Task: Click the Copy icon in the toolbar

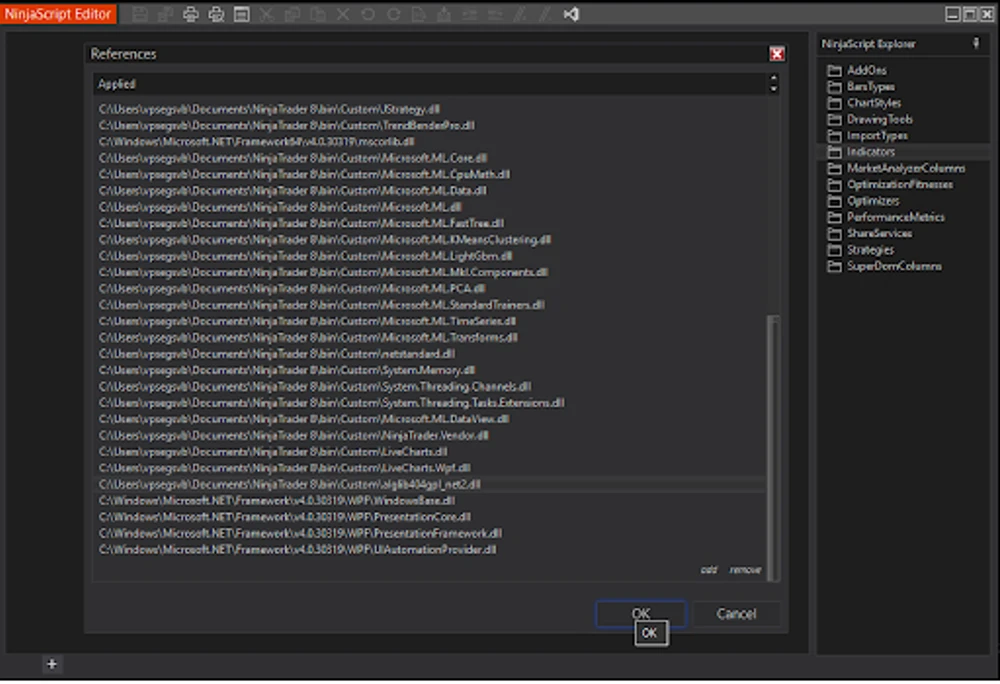Action: (x=292, y=14)
